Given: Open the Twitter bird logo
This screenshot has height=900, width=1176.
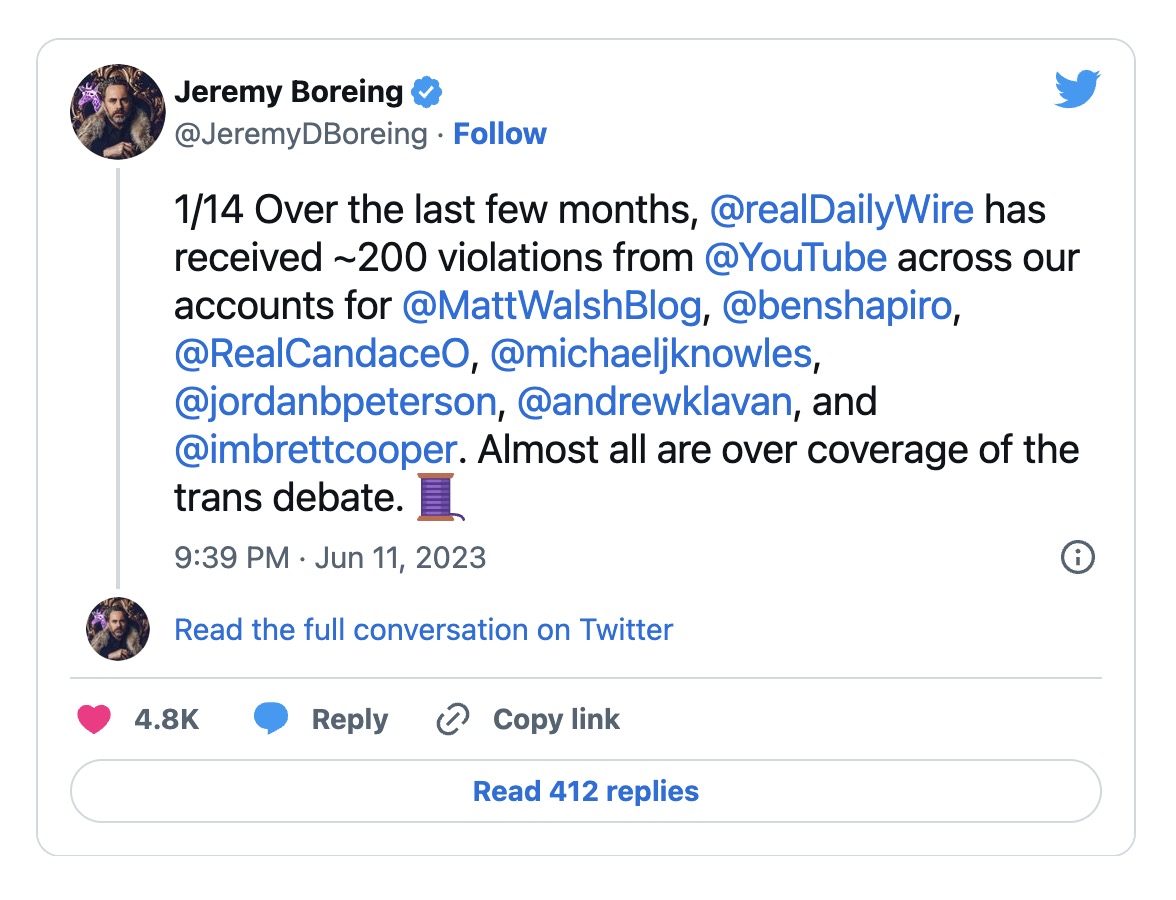Looking at the screenshot, I should pos(1077,89).
